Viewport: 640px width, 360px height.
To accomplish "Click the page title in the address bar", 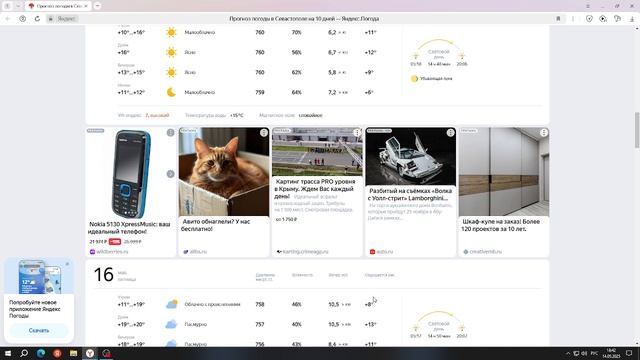I will pos(304,19).
